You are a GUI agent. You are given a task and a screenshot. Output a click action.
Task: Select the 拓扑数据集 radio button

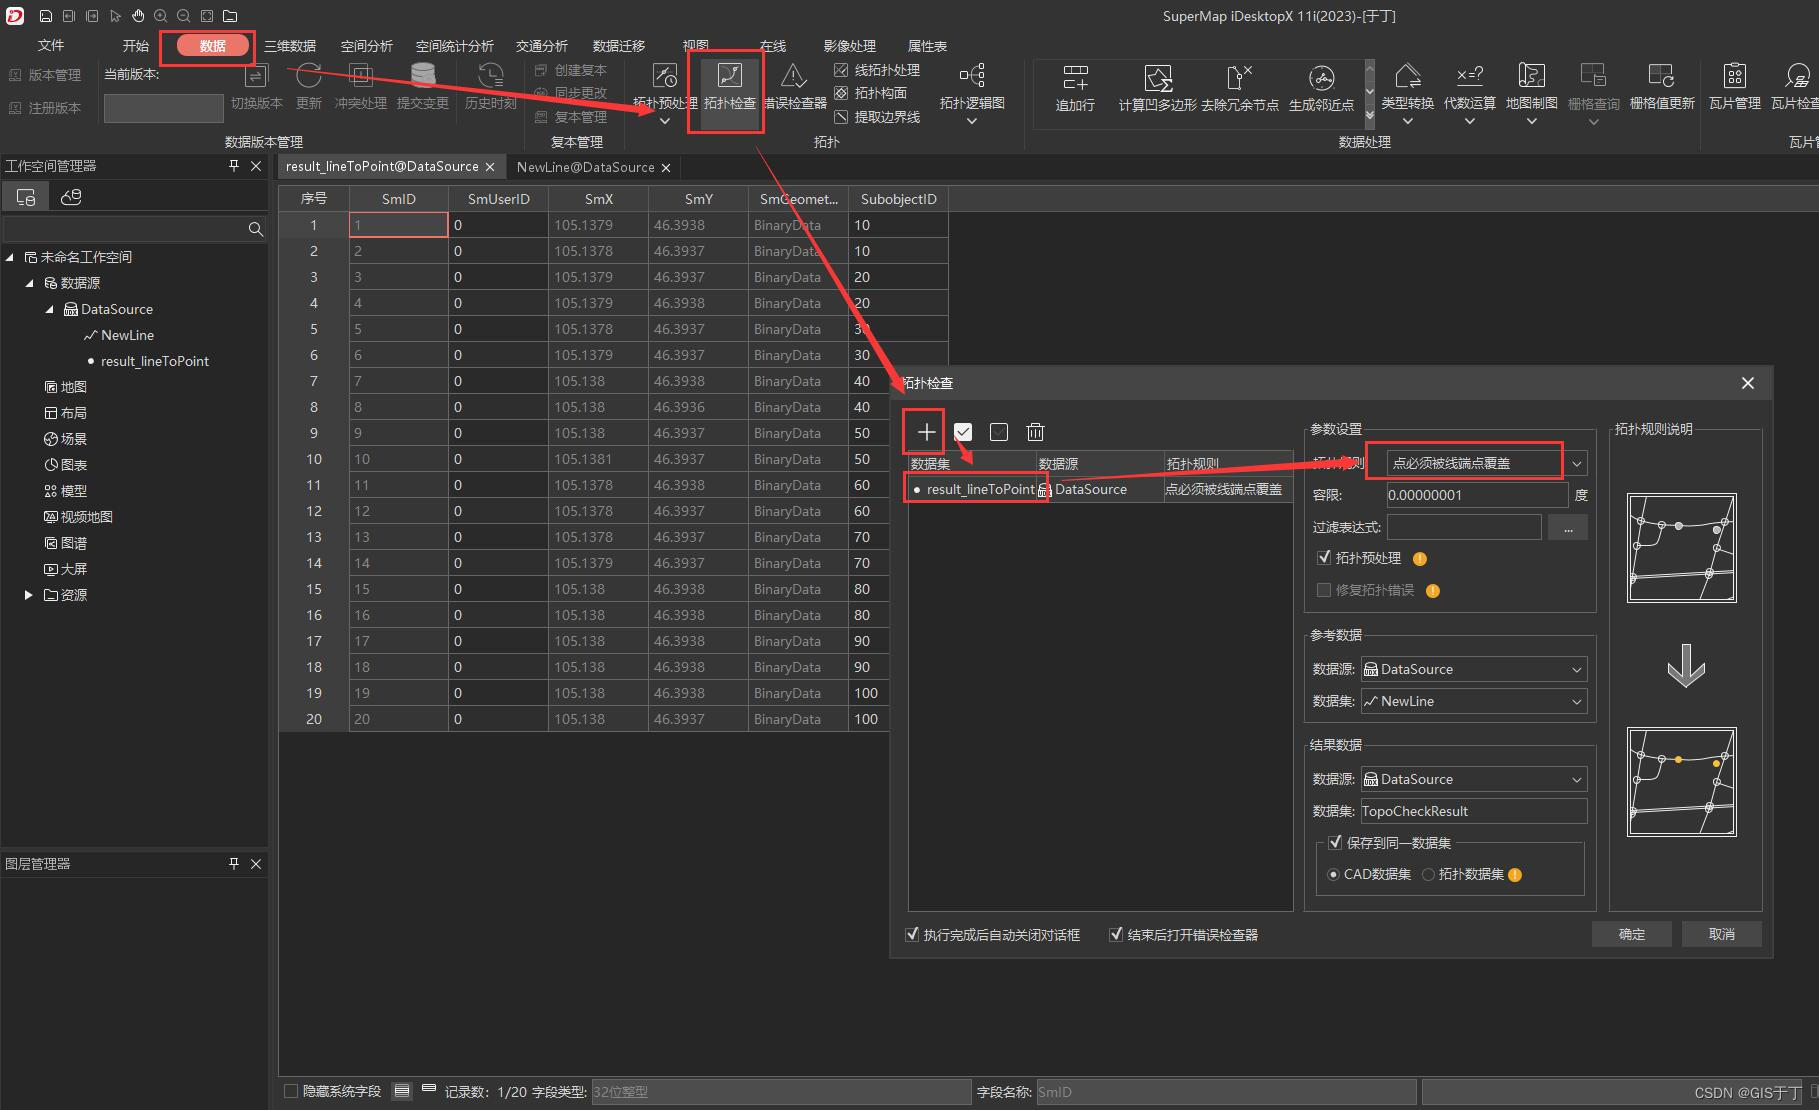1428,875
